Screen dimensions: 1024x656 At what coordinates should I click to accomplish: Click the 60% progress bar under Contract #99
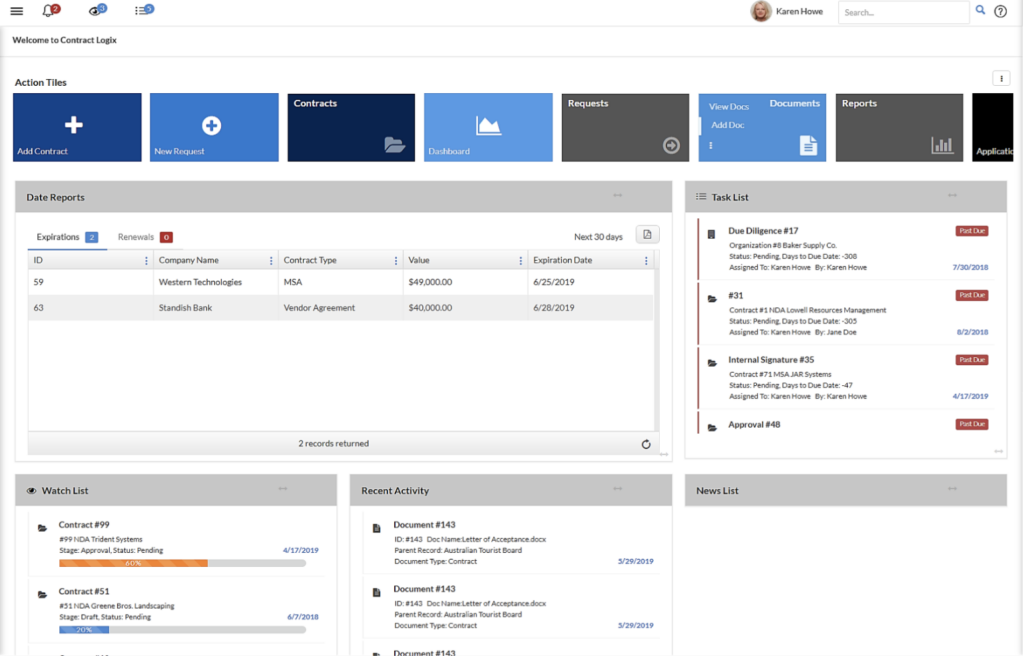[x=134, y=562]
